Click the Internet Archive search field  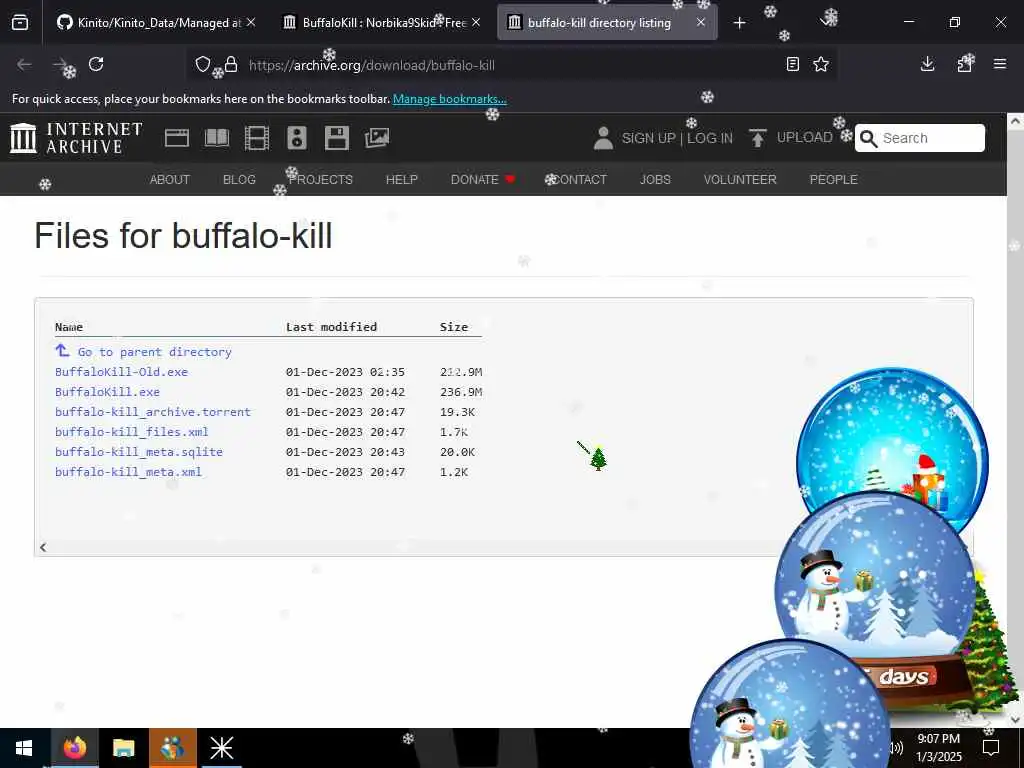(x=920, y=138)
